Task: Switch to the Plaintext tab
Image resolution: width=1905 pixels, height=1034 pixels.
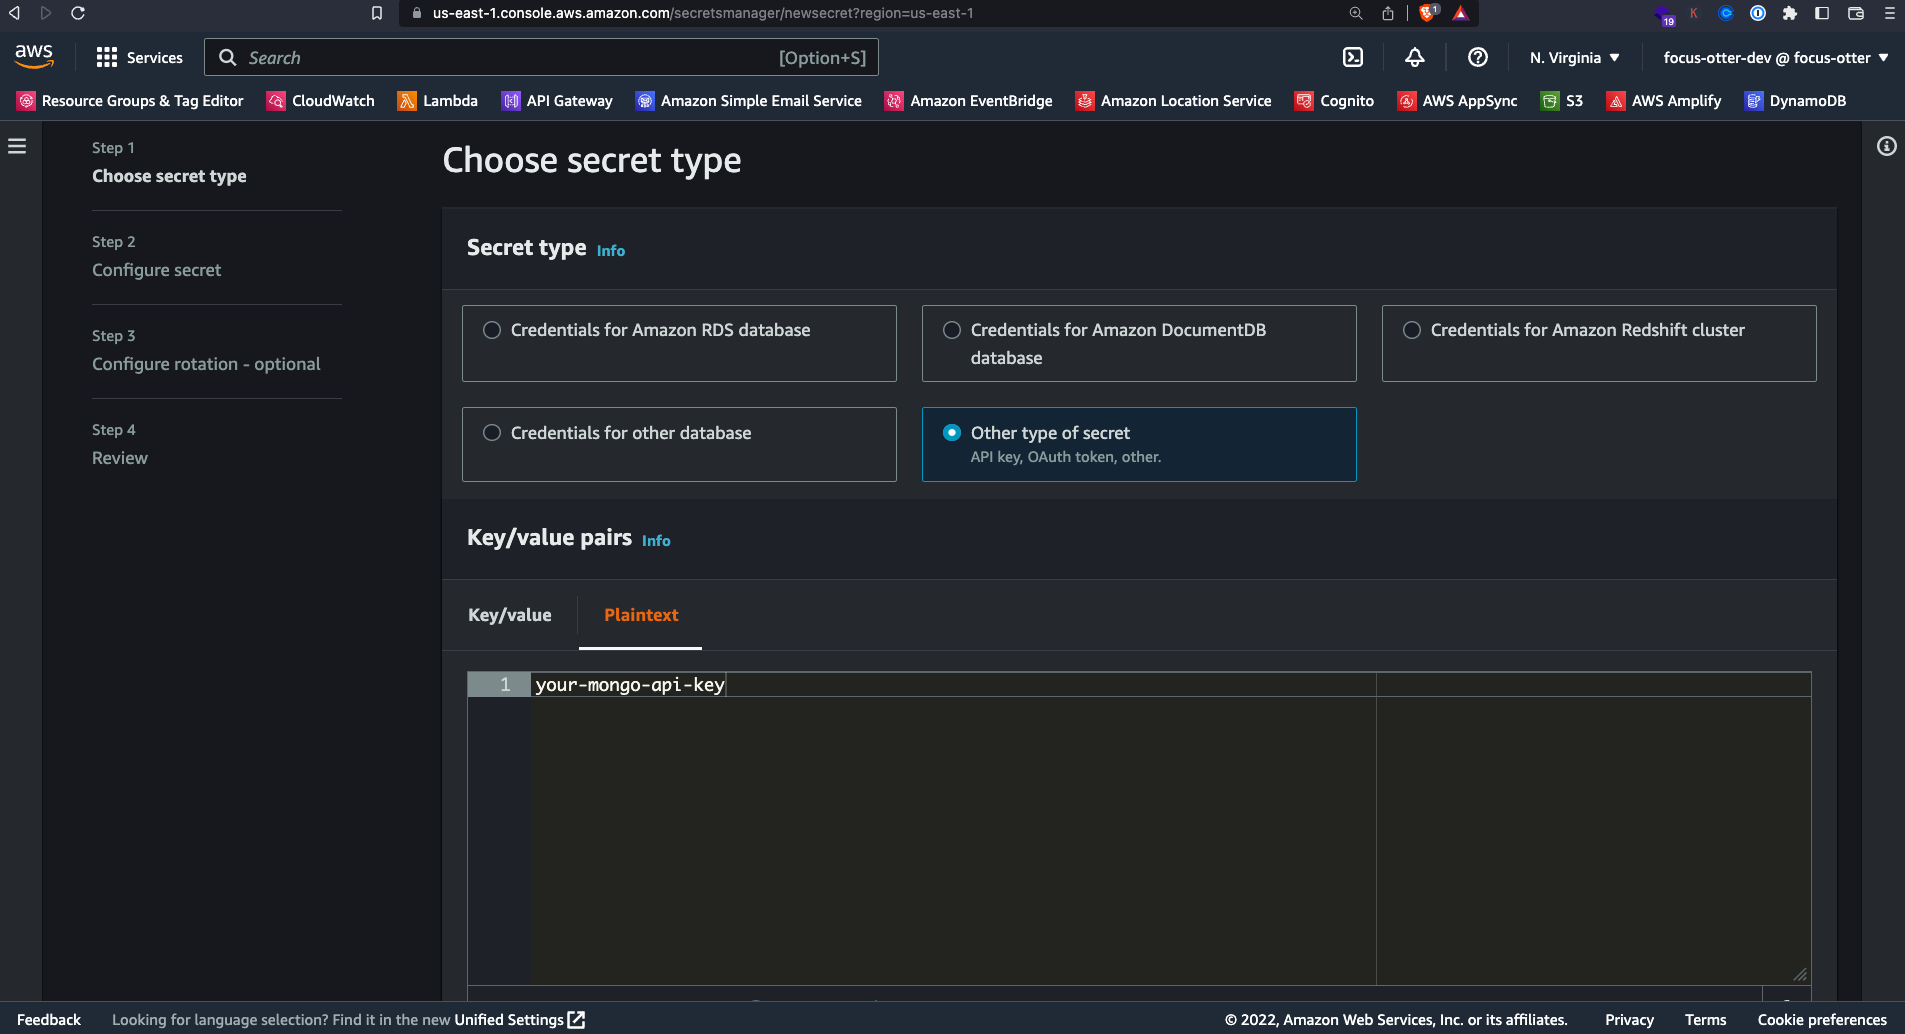Action: (x=641, y=615)
